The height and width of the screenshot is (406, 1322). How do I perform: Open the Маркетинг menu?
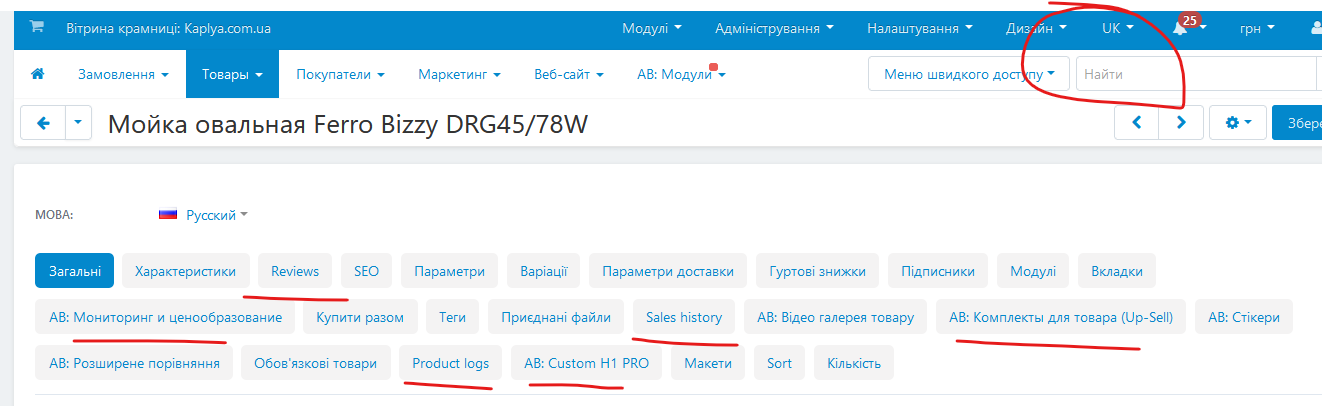[x=459, y=74]
